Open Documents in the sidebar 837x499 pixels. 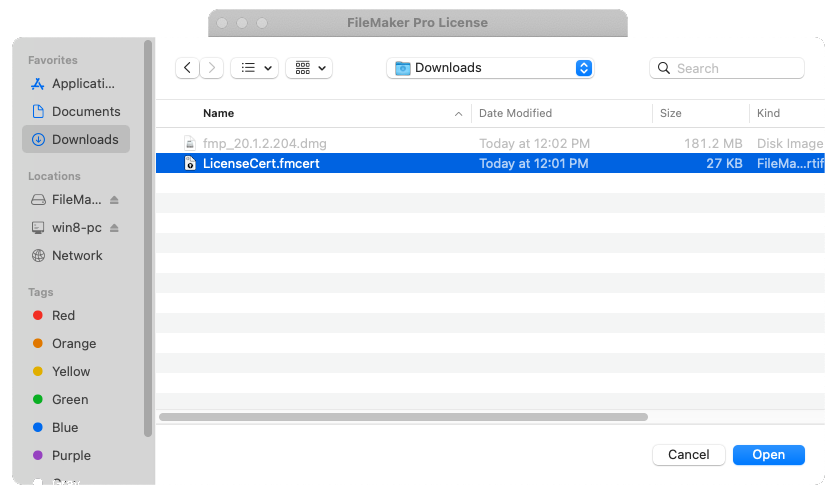point(76,112)
